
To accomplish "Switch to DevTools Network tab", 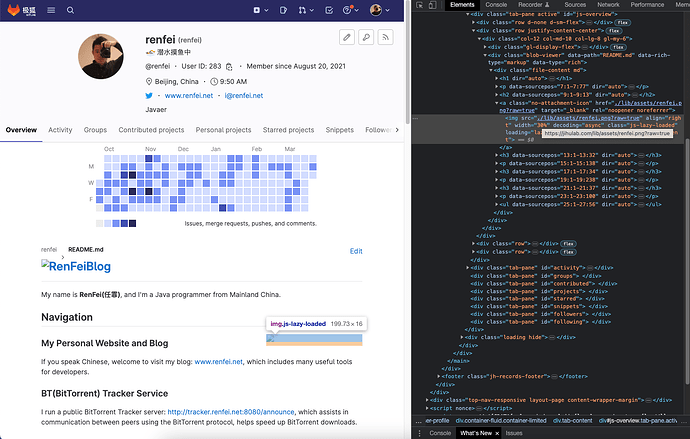I will [608, 4].
